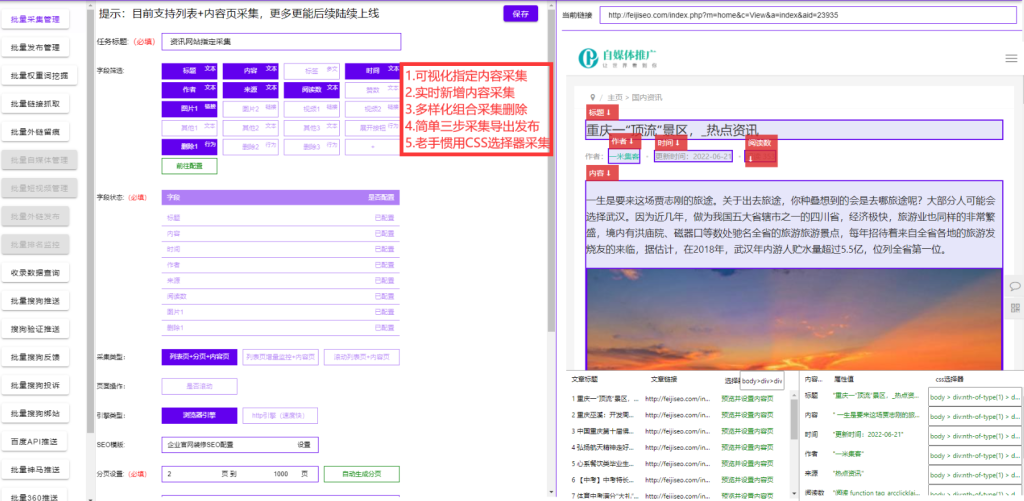Toggle the 阅读数 field filter
1024x501 pixels.
tap(312, 90)
